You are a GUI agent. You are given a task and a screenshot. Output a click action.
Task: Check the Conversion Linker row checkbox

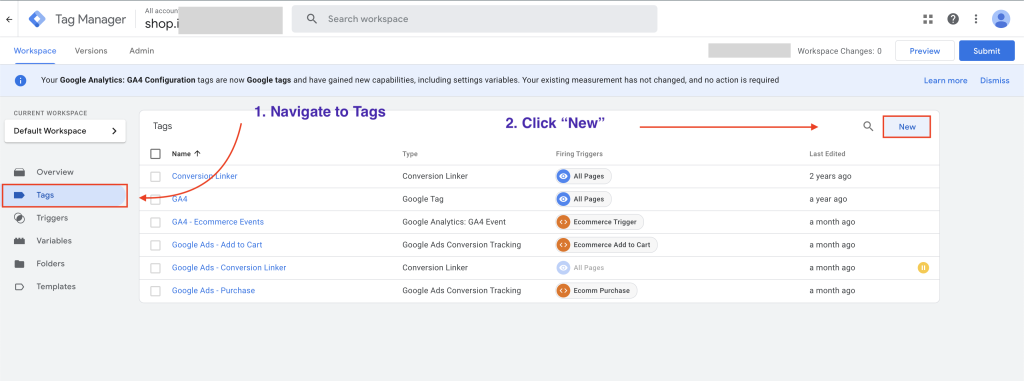[155, 176]
